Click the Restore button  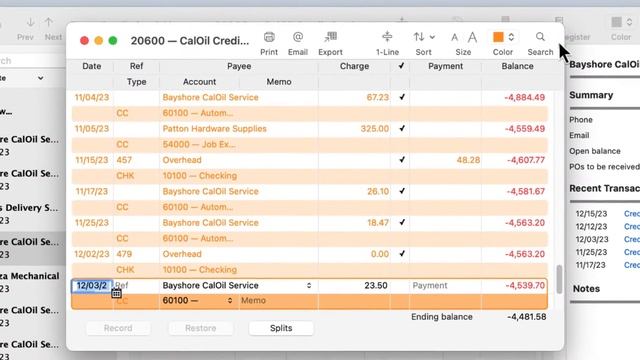coord(200,328)
